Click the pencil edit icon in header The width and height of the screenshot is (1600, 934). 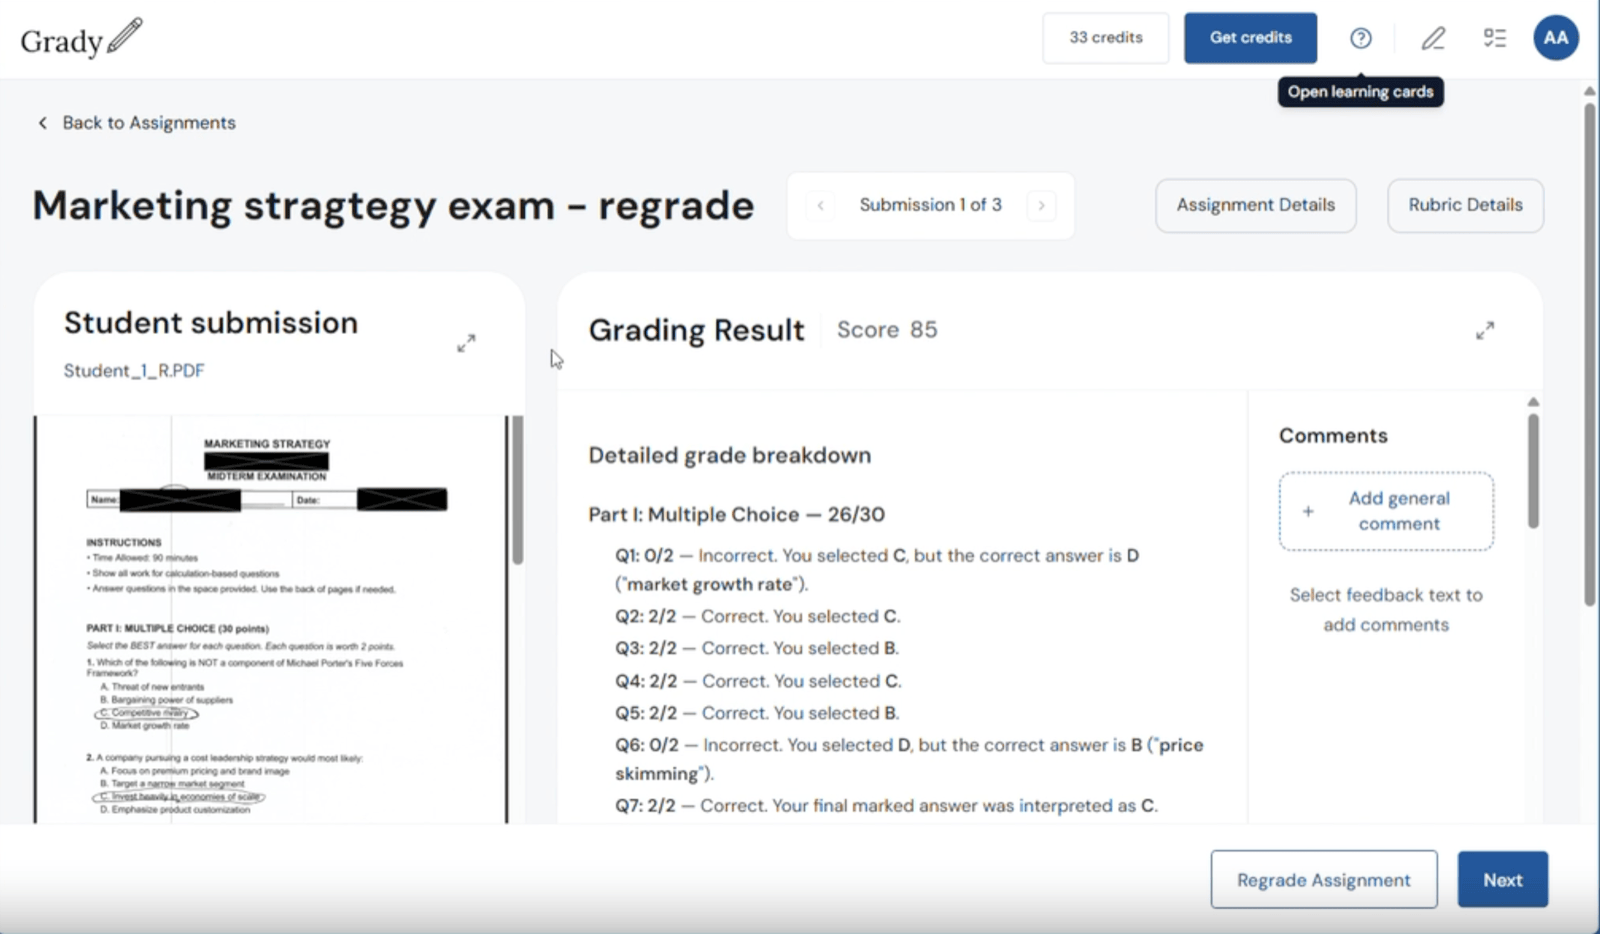tap(1433, 38)
